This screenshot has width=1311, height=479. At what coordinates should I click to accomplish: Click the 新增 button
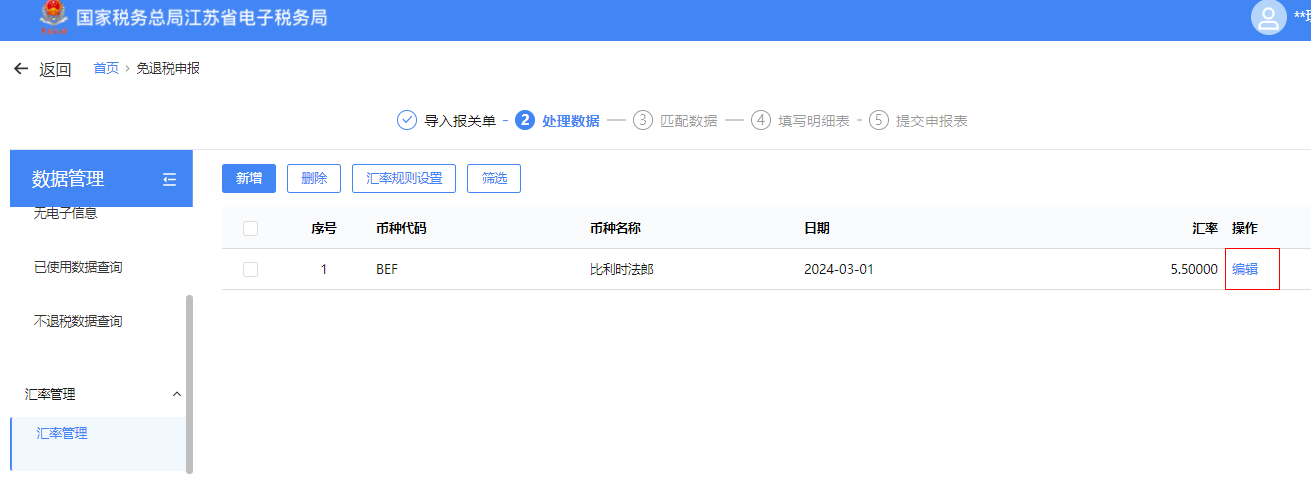[x=249, y=178]
